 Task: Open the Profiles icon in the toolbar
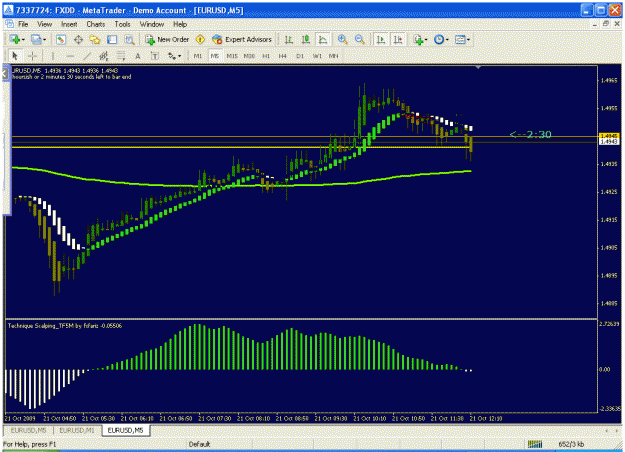pos(36,39)
